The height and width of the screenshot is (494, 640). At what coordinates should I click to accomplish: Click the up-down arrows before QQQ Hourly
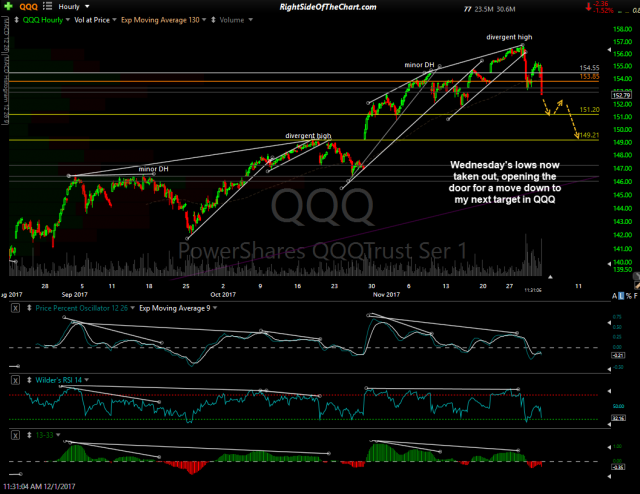click(16, 20)
